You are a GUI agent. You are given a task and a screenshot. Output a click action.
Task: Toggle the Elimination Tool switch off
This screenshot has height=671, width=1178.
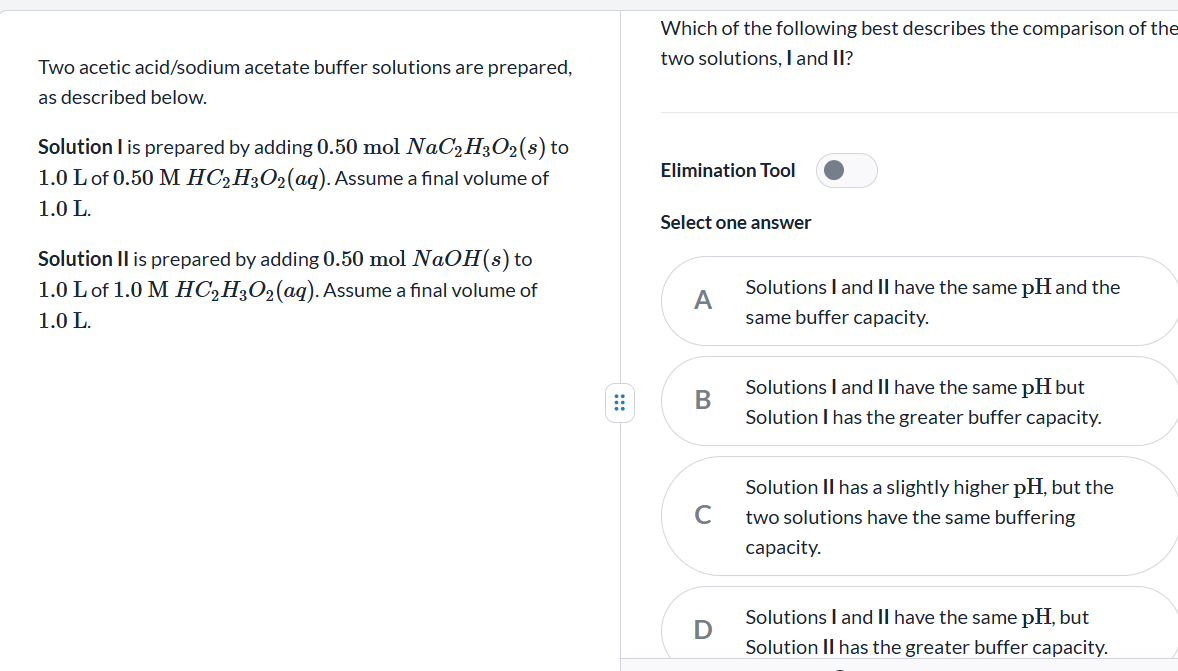pos(846,170)
